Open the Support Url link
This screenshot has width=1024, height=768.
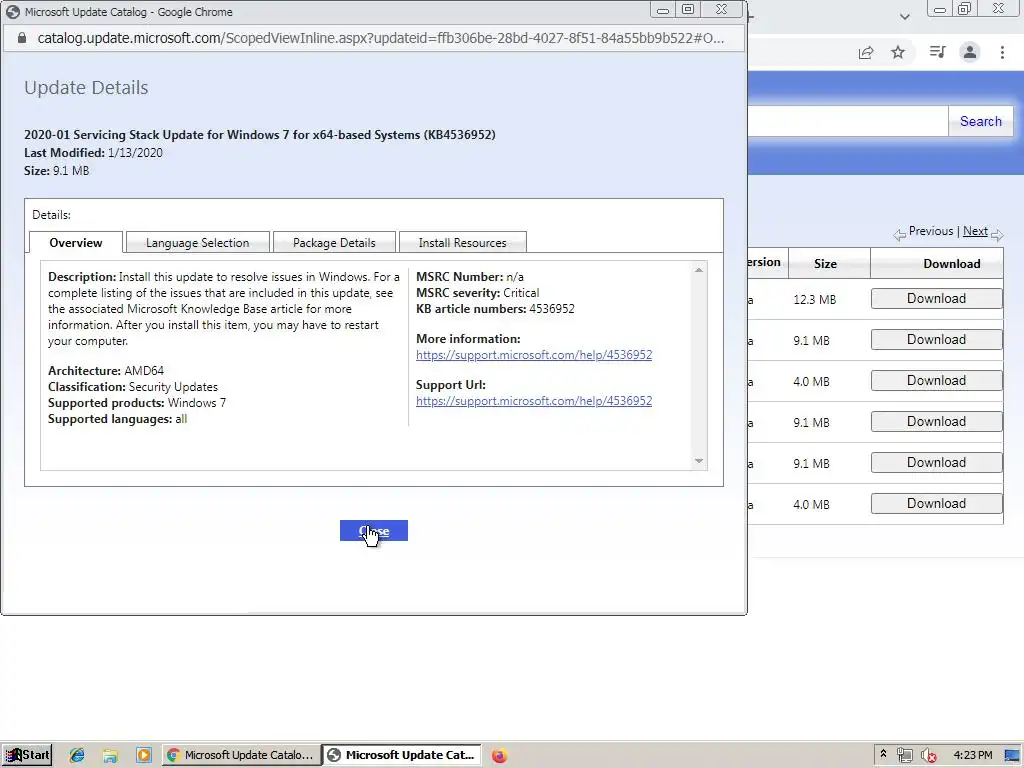(534, 400)
